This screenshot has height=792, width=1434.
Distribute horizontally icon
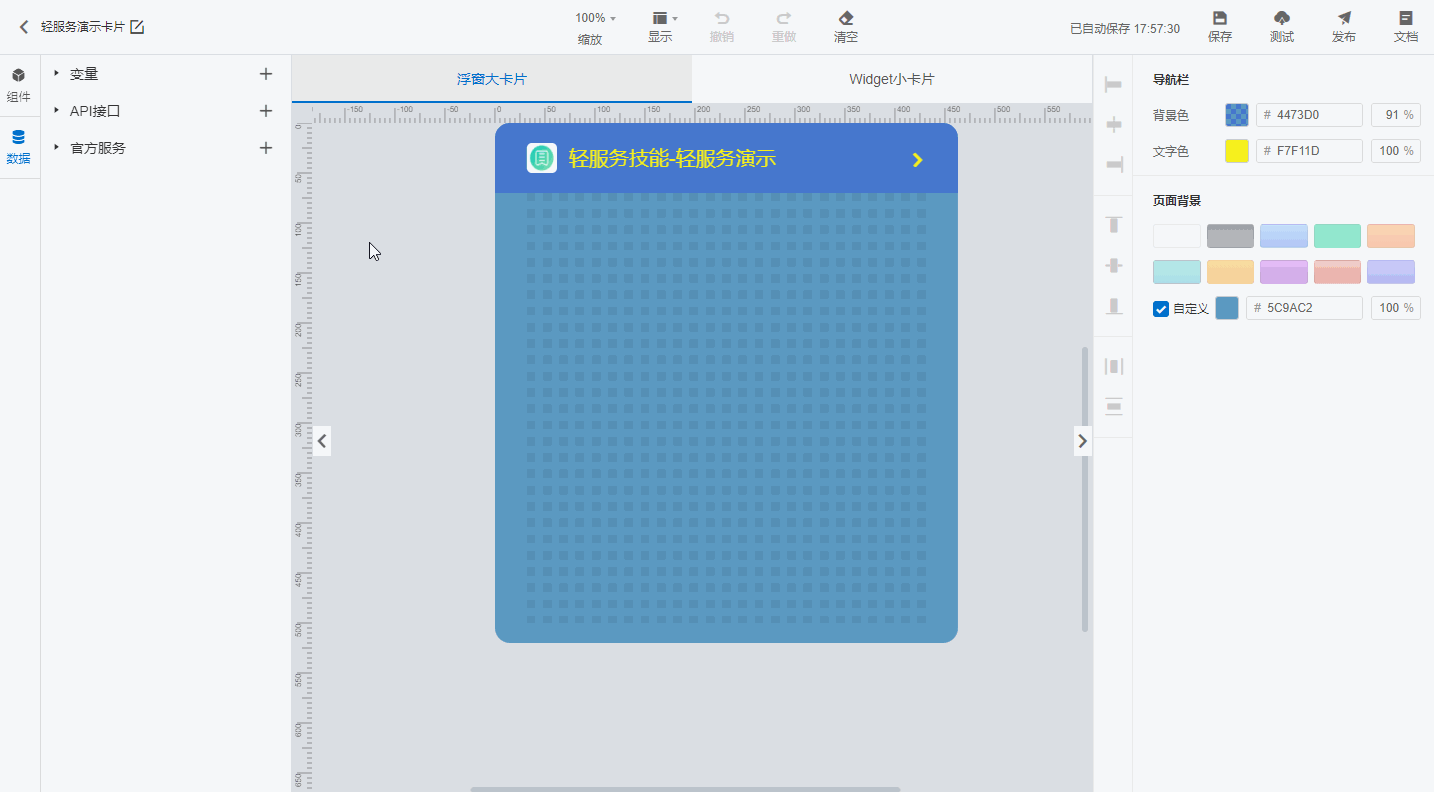[1113, 366]
